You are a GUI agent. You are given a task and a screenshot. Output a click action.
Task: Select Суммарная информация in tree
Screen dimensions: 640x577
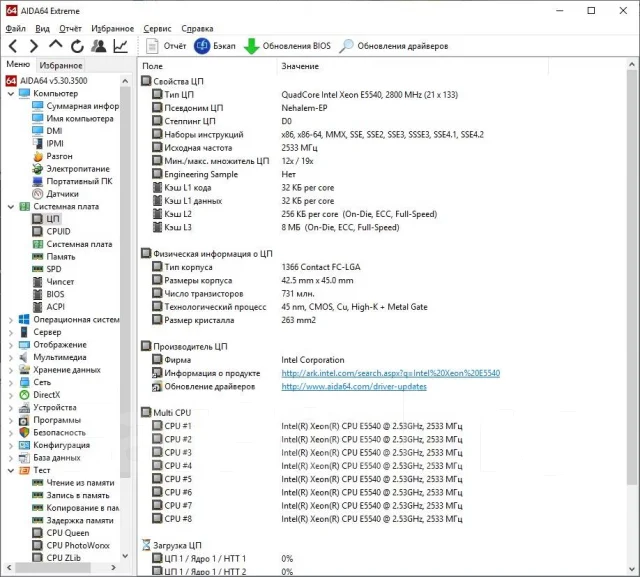(76, 106)
